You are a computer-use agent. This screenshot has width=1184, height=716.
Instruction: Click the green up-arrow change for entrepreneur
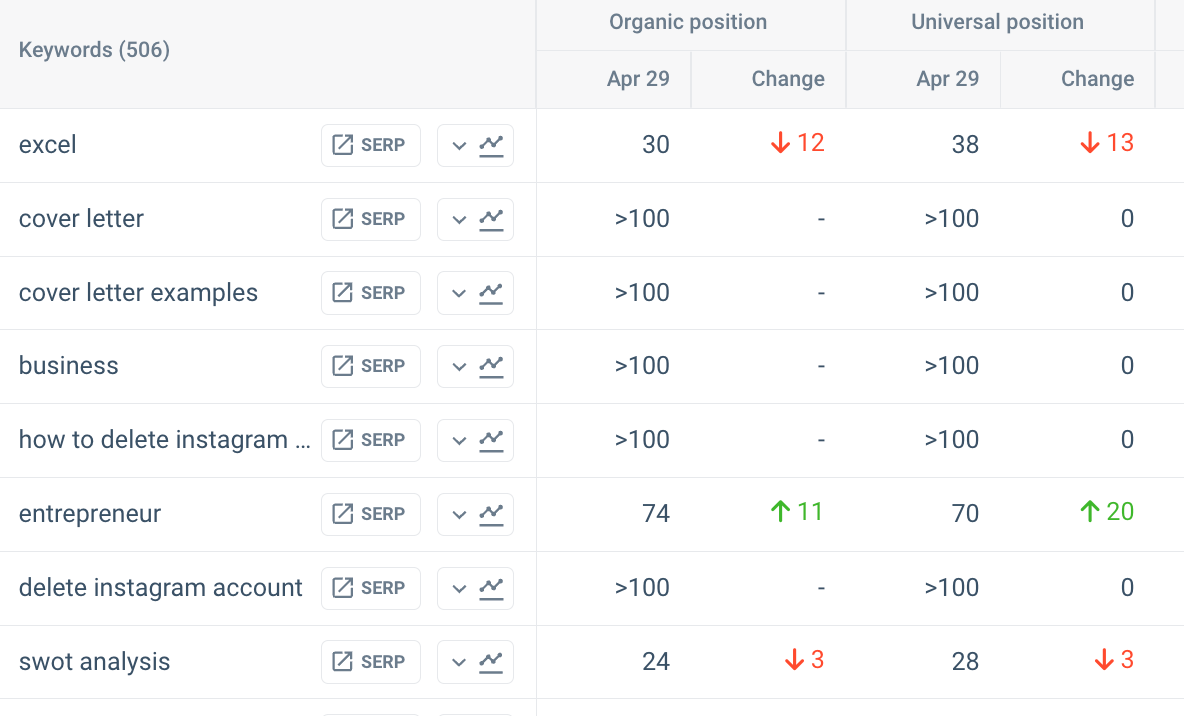pos(796,513)
